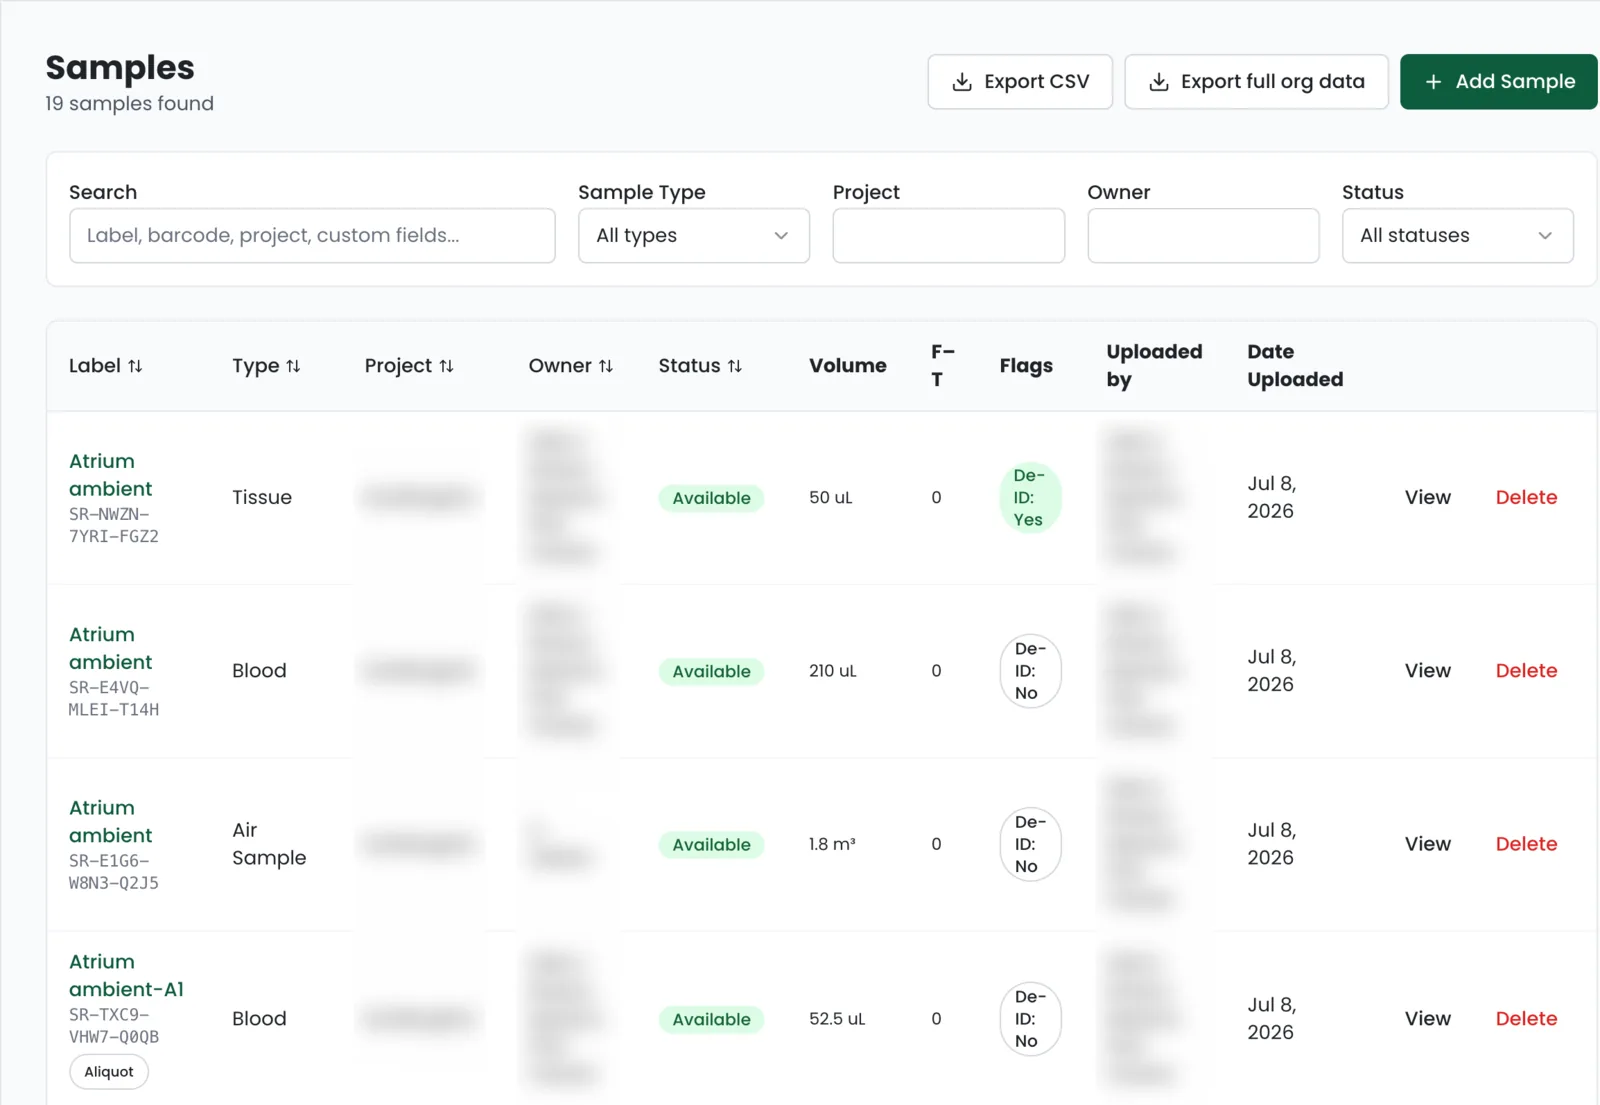View sample SR-E1G6-W8N3-Q2J5
The height and width of the screenshot is (1105, 1600).
tap(1427, 844)
